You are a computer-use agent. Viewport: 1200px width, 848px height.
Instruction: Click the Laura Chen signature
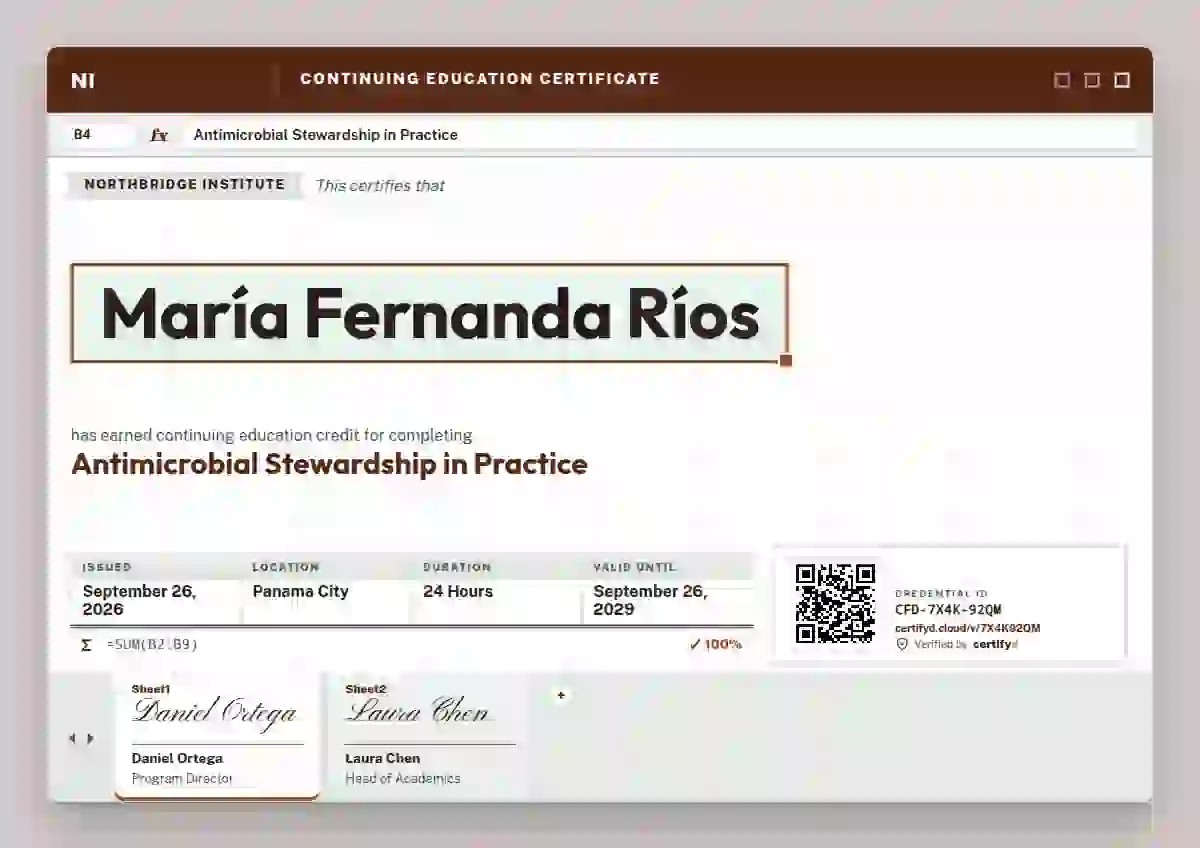click(418, 710)
